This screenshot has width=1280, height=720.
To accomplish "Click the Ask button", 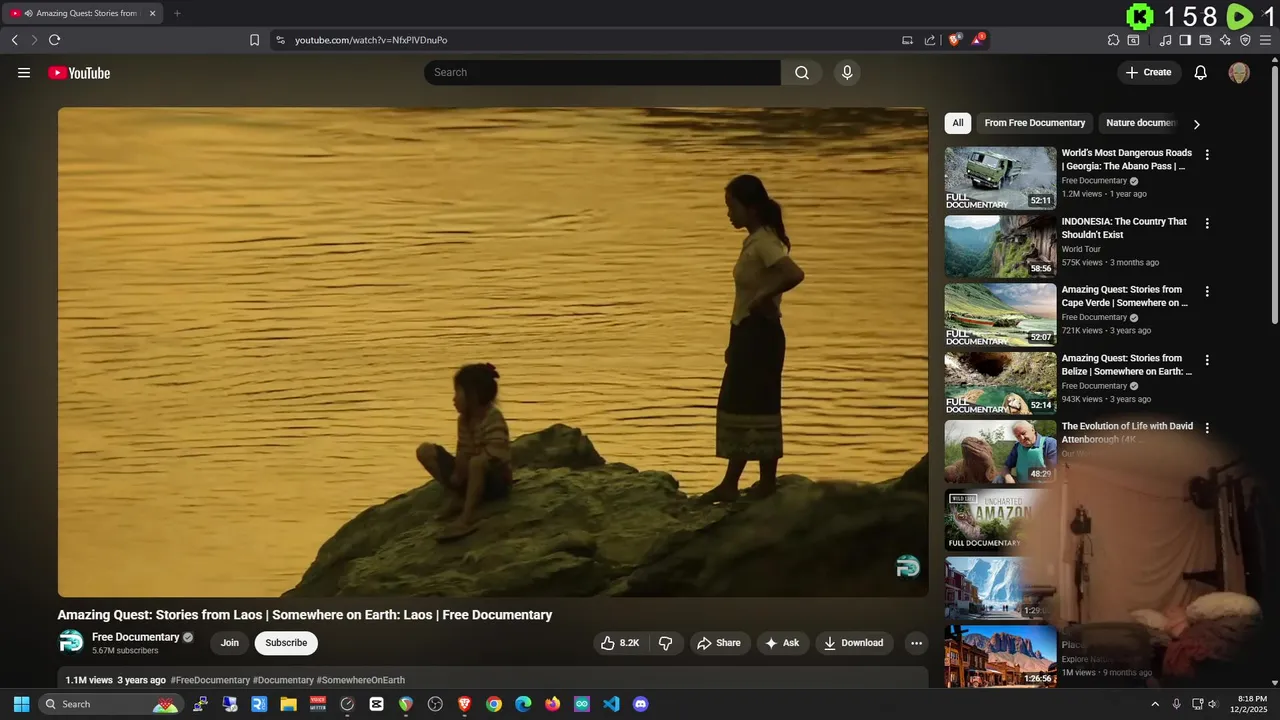I will tap(782, 643).
